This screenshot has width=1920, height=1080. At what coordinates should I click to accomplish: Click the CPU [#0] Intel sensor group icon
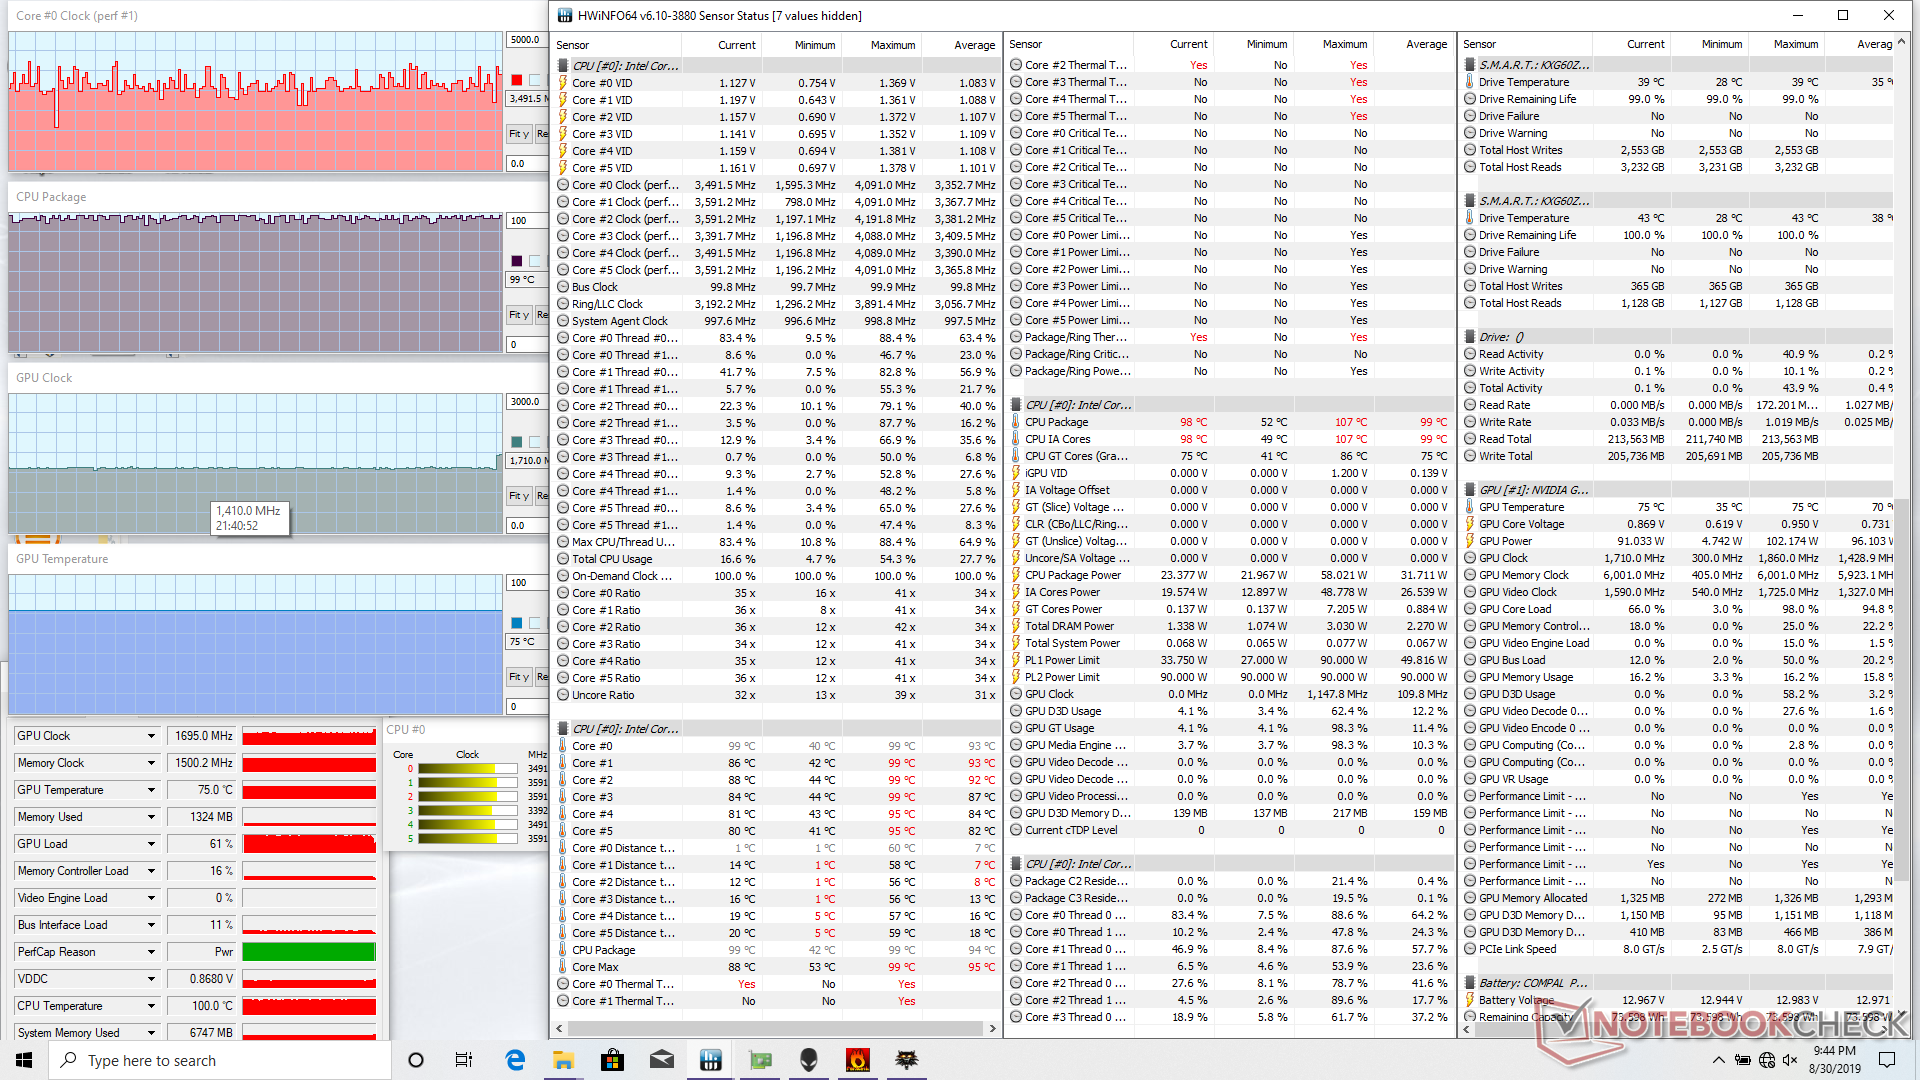(564, 66)
